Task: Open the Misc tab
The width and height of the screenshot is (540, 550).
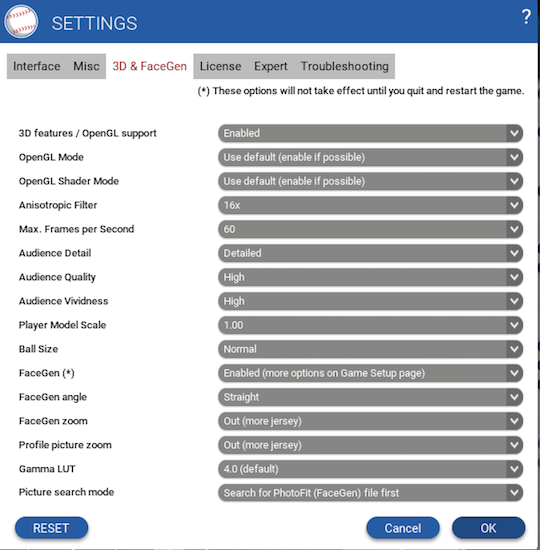Action: pos(86,66)
